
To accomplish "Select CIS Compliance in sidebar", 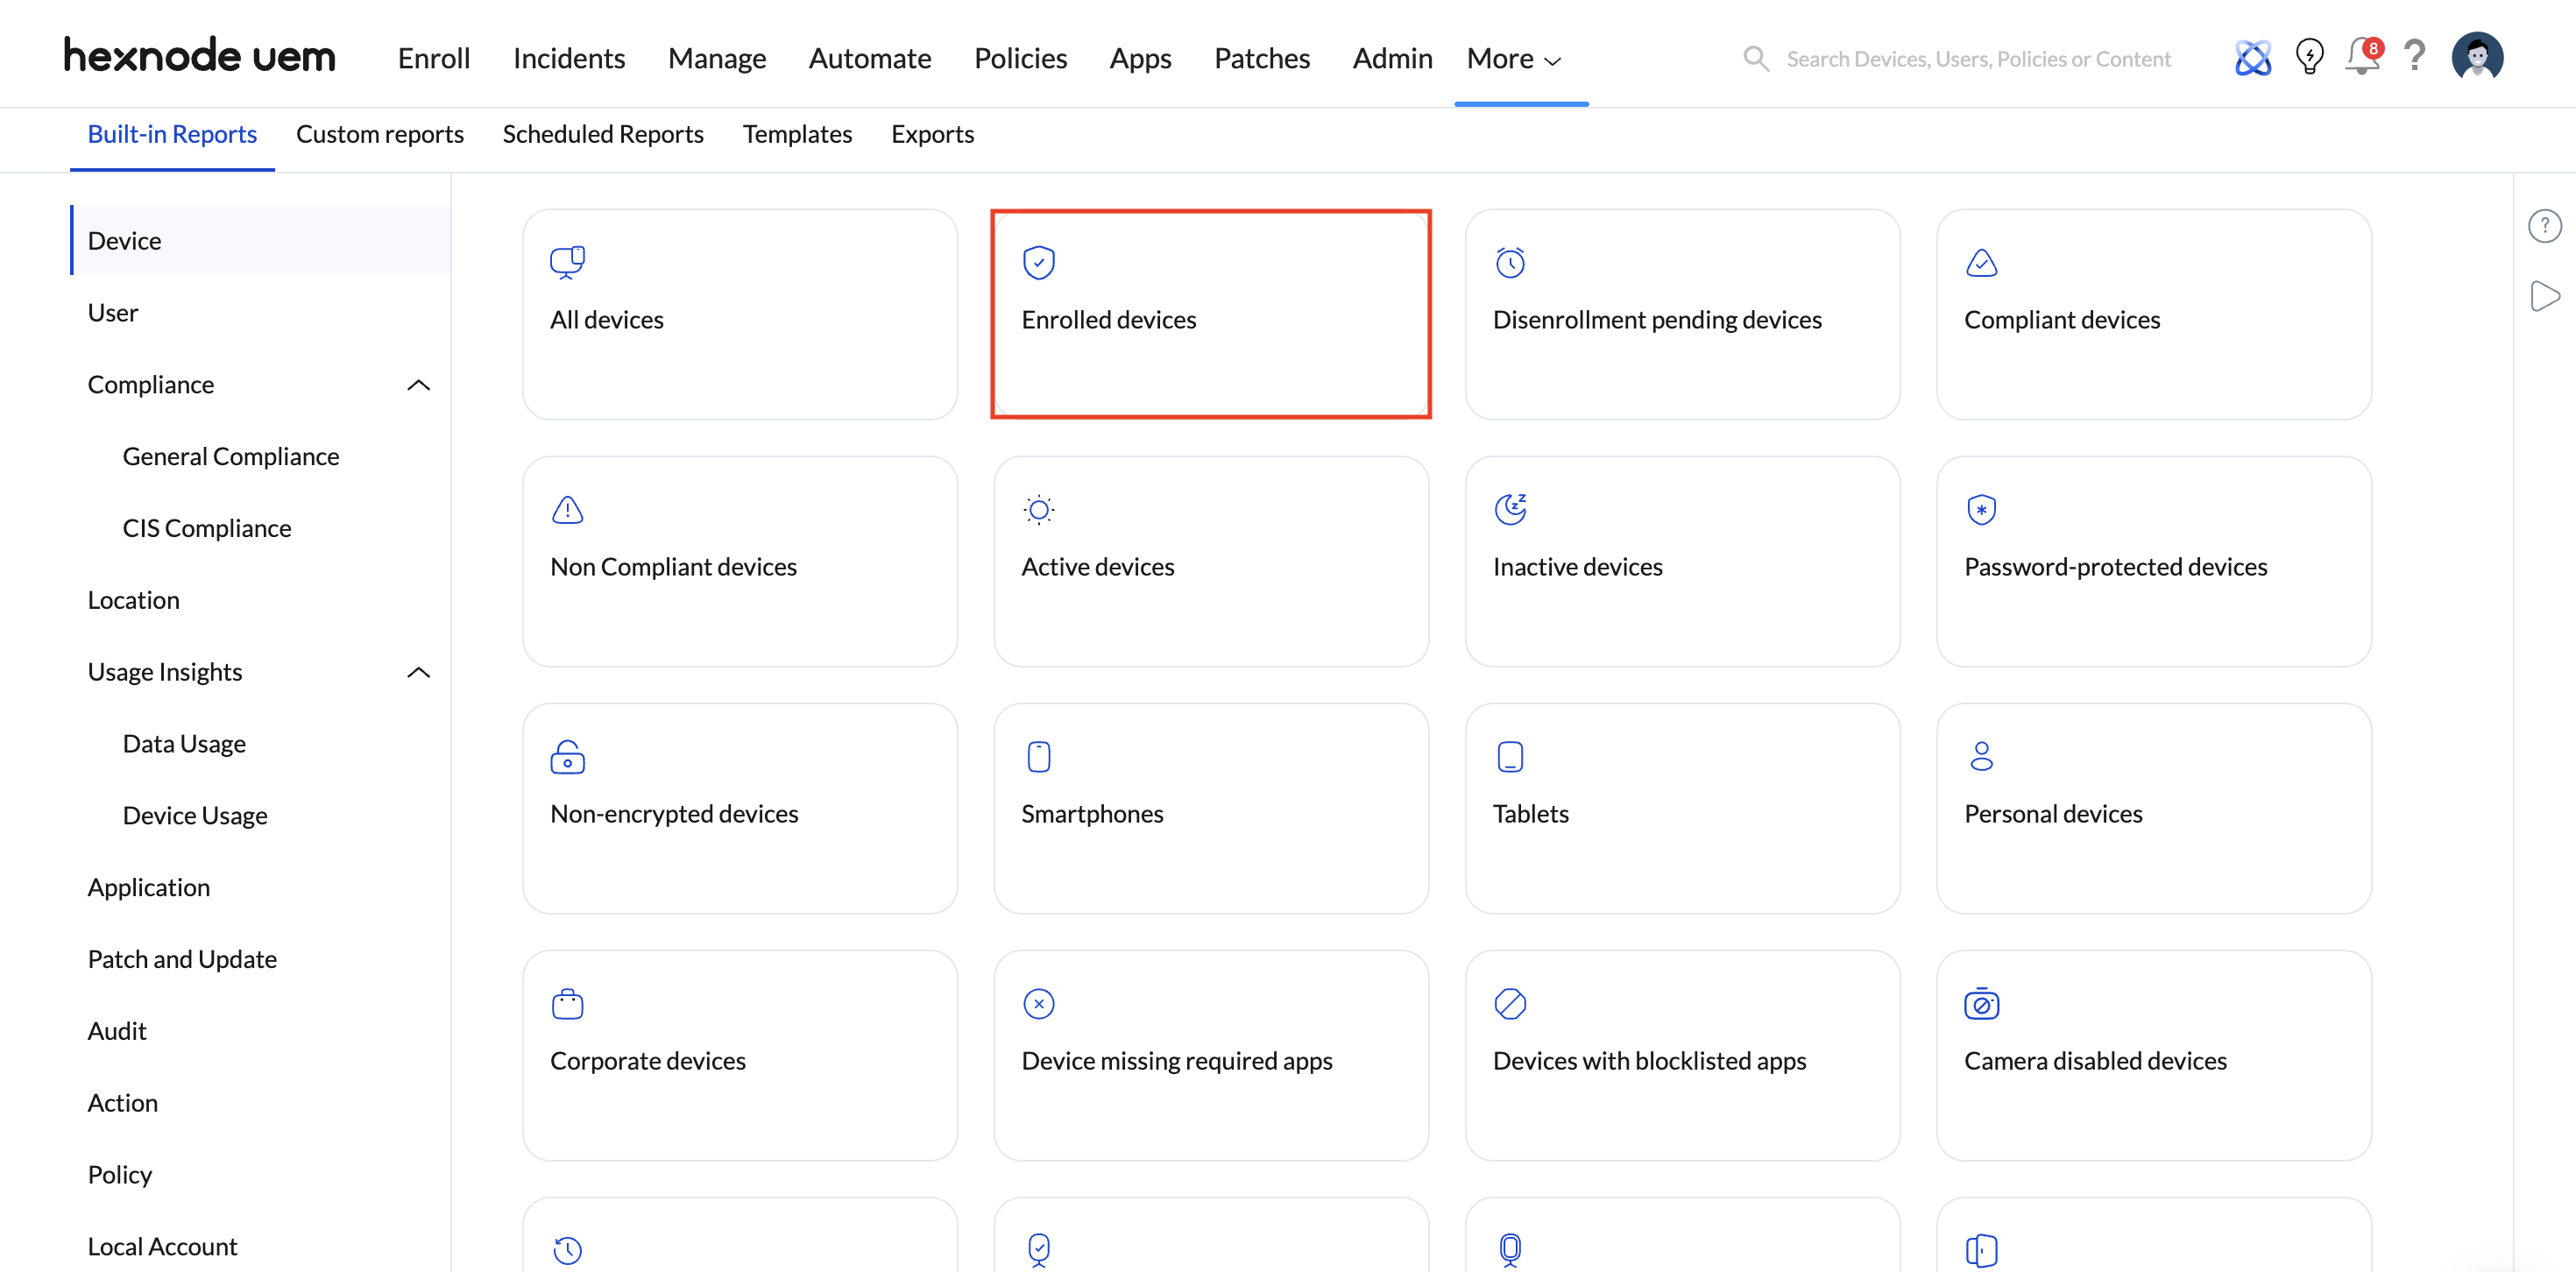I will coord(206,528).
